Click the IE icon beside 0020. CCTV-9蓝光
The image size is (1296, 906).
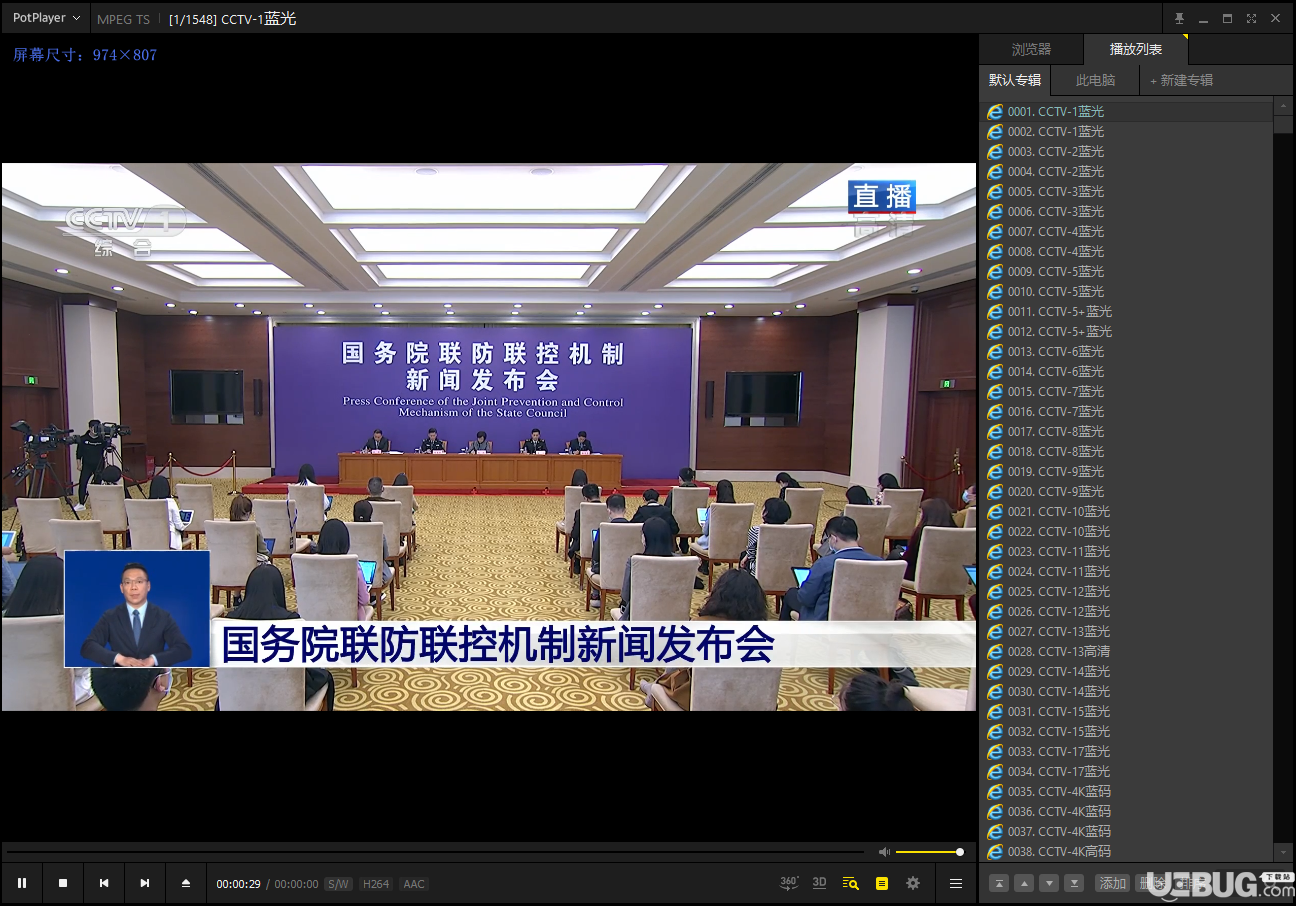pos(995,492)
